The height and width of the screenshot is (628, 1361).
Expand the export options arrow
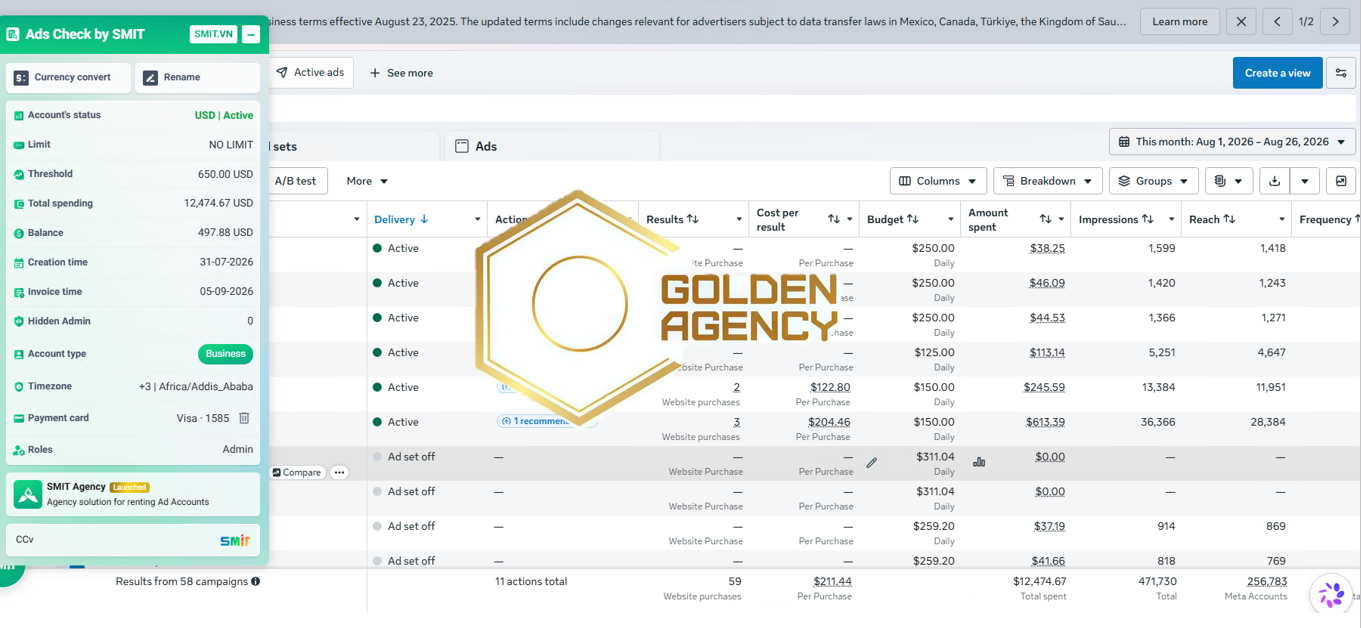click(1304, 181)
